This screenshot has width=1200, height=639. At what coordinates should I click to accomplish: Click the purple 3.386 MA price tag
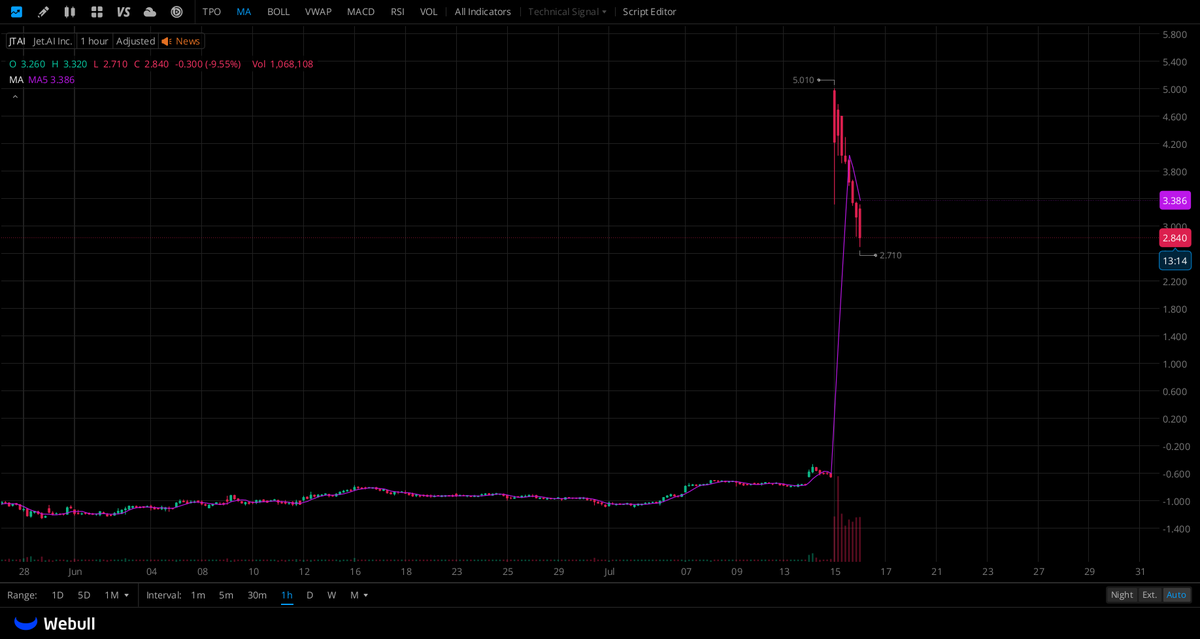click(x=1175, y=200)
